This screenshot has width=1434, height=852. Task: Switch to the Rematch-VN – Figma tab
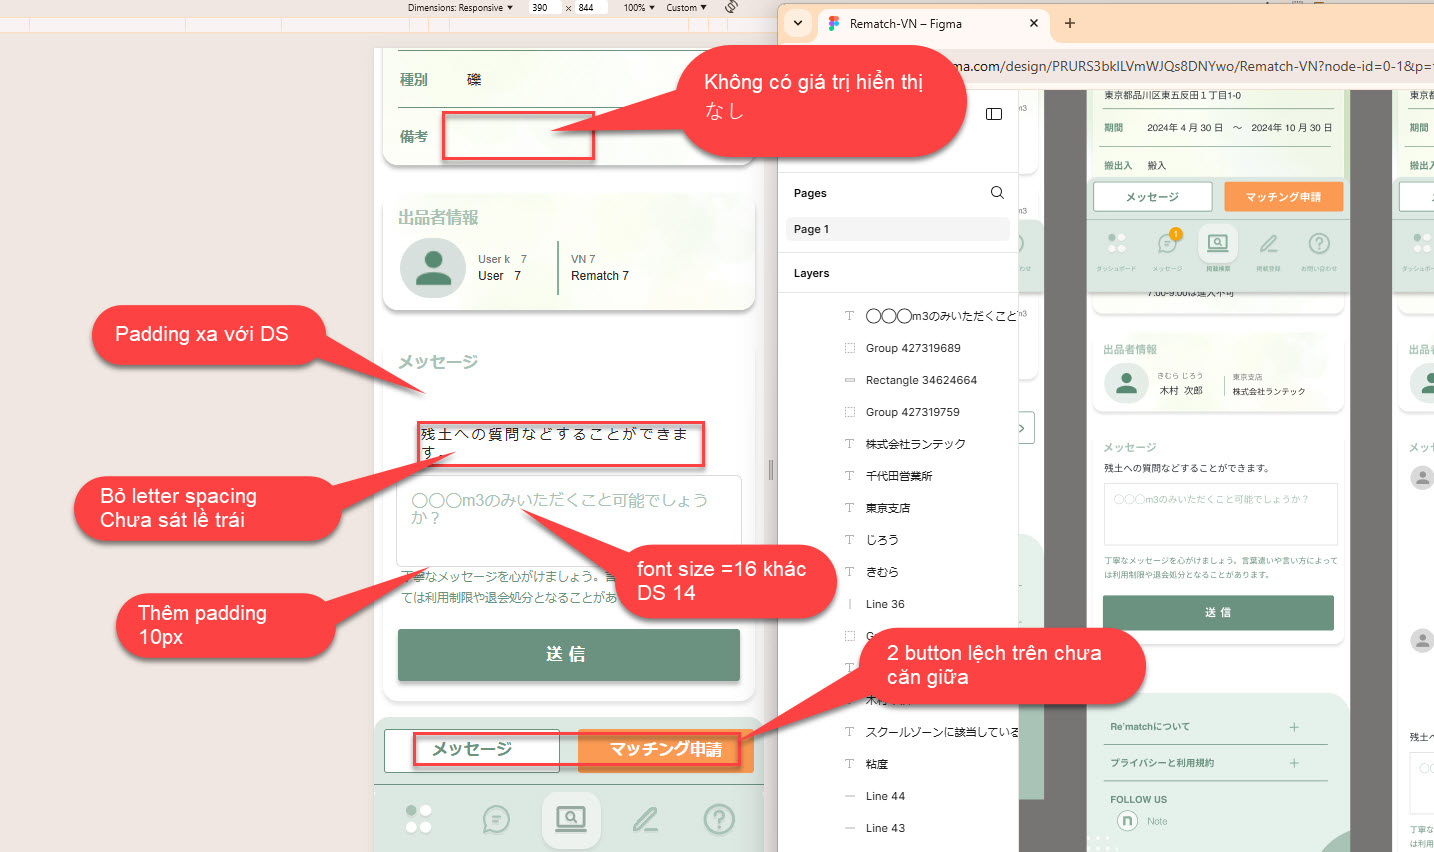coord(905,23)
